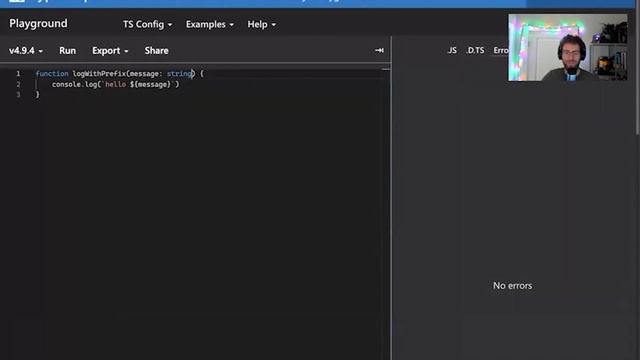This screenshot has width=640, height=360.
Task: Click line number 3 in the editor gutter
Action: 18,94
